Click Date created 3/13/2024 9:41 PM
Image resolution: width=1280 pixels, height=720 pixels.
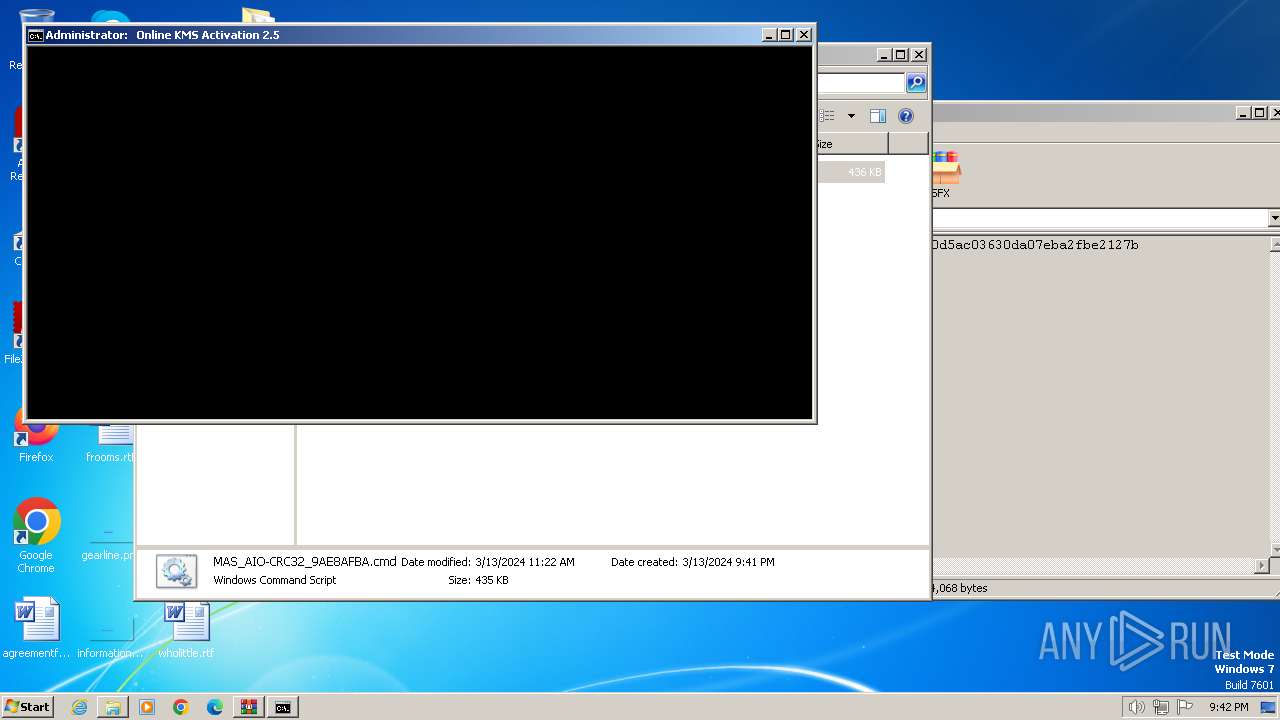pos(693,562)
